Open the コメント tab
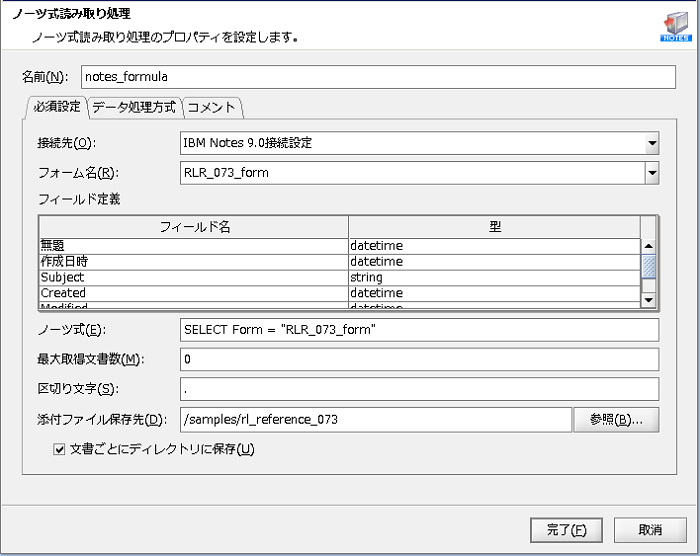This screenshot has height=556, width=700. point(212,108)
